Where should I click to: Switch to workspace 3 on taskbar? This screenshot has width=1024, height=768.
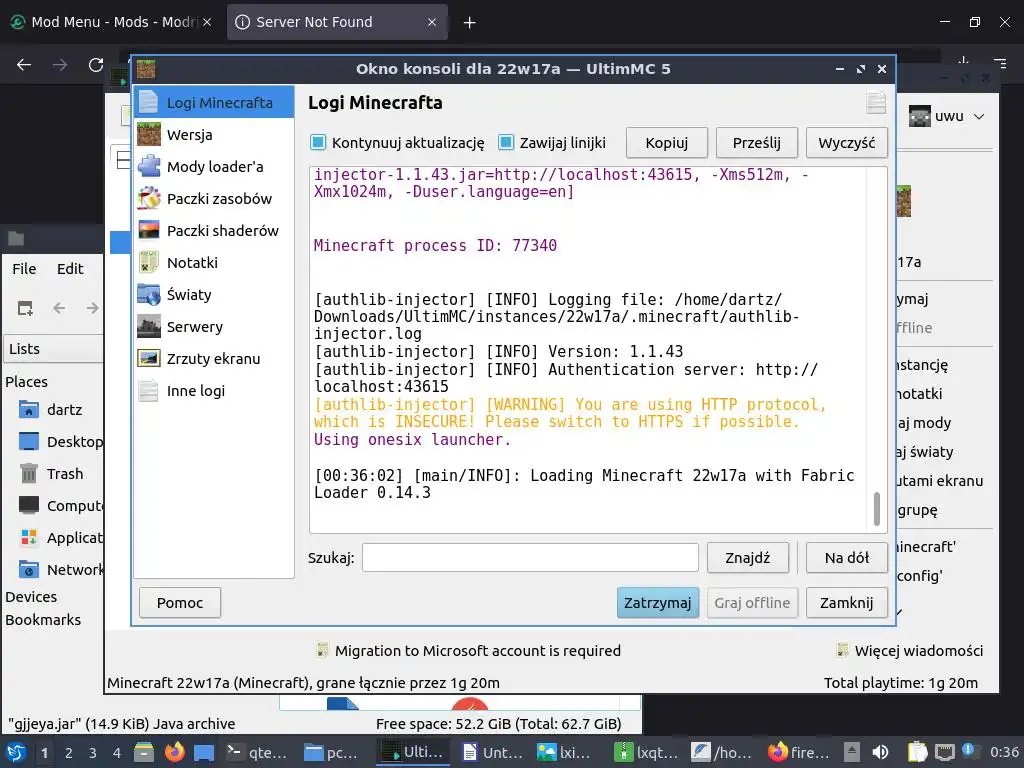click(93, 753)
